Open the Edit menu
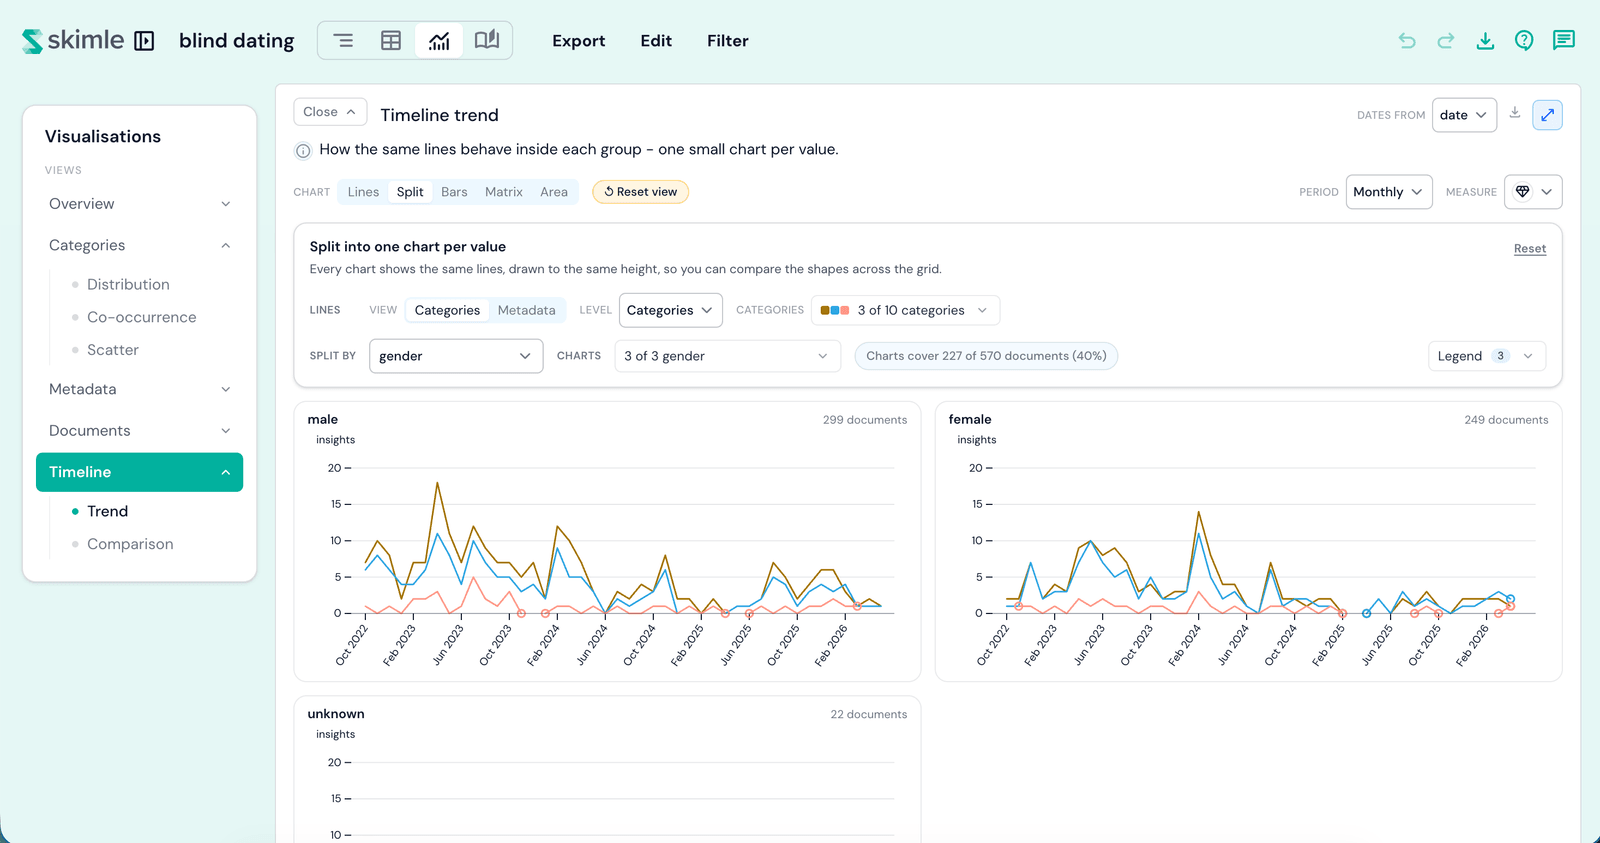The width and height of the screenshot is (1600, 843). [x=656, y=41]
